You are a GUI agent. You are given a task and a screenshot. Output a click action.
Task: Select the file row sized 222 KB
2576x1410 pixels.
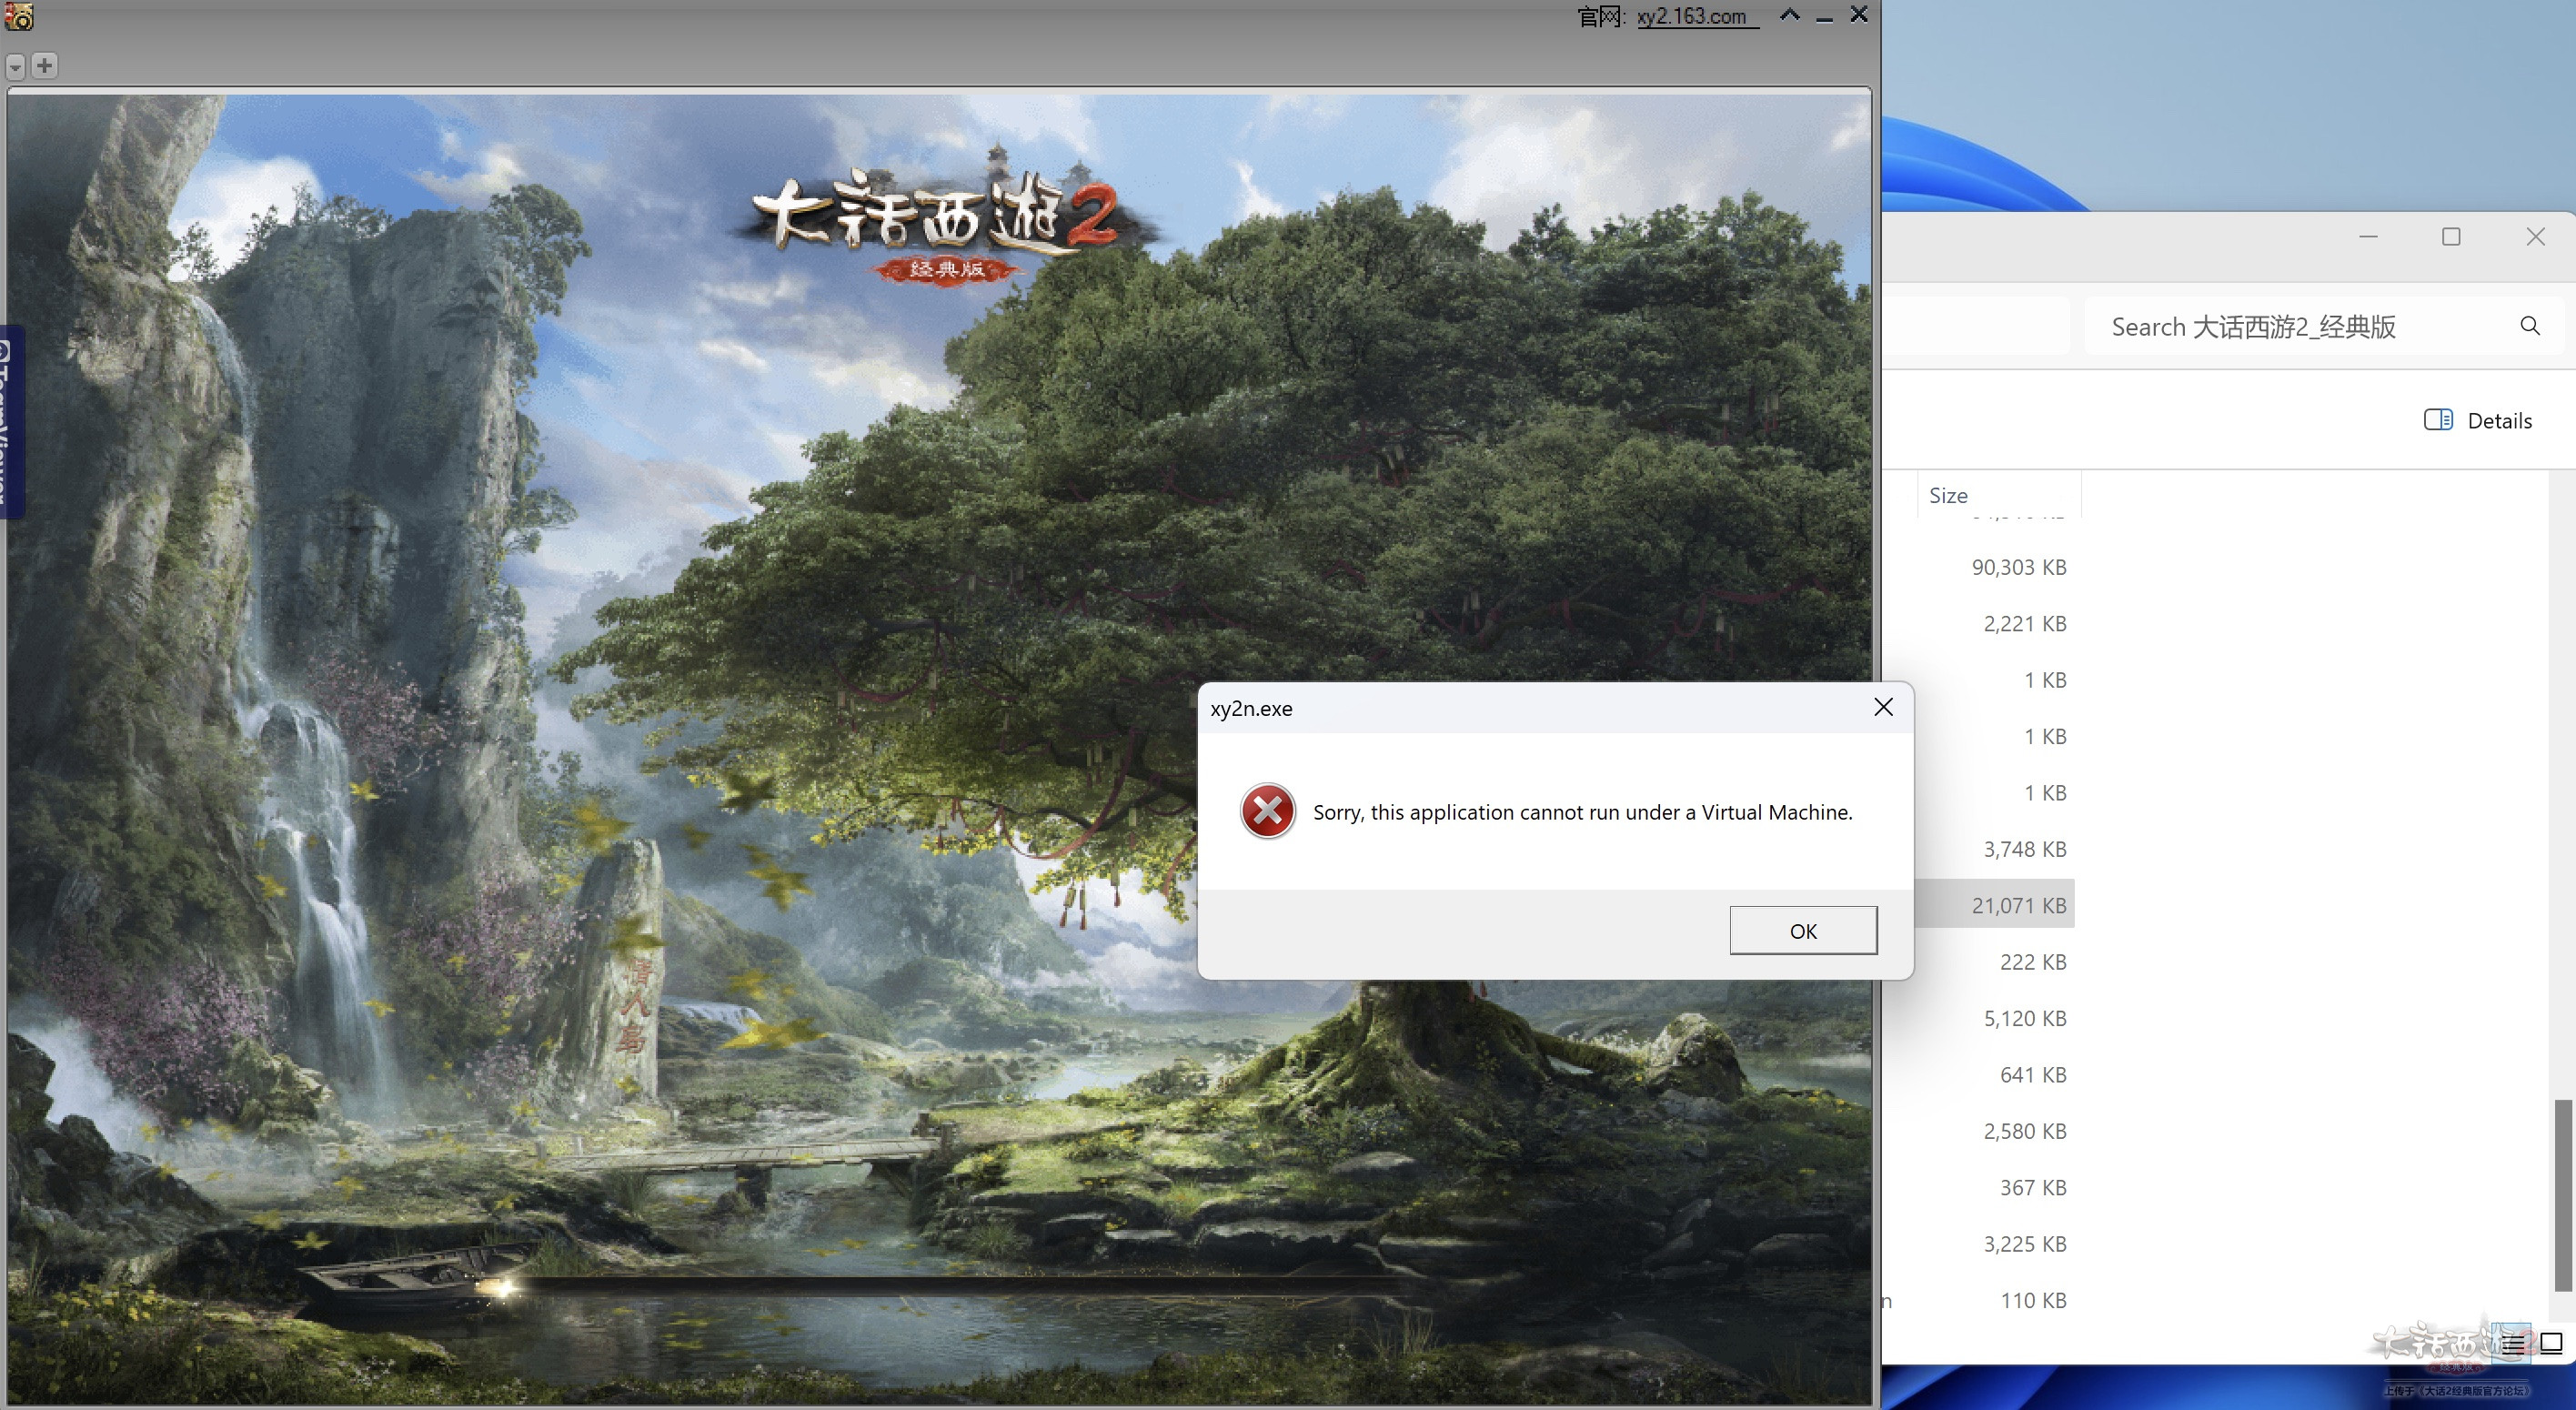tap(1994, 962)
